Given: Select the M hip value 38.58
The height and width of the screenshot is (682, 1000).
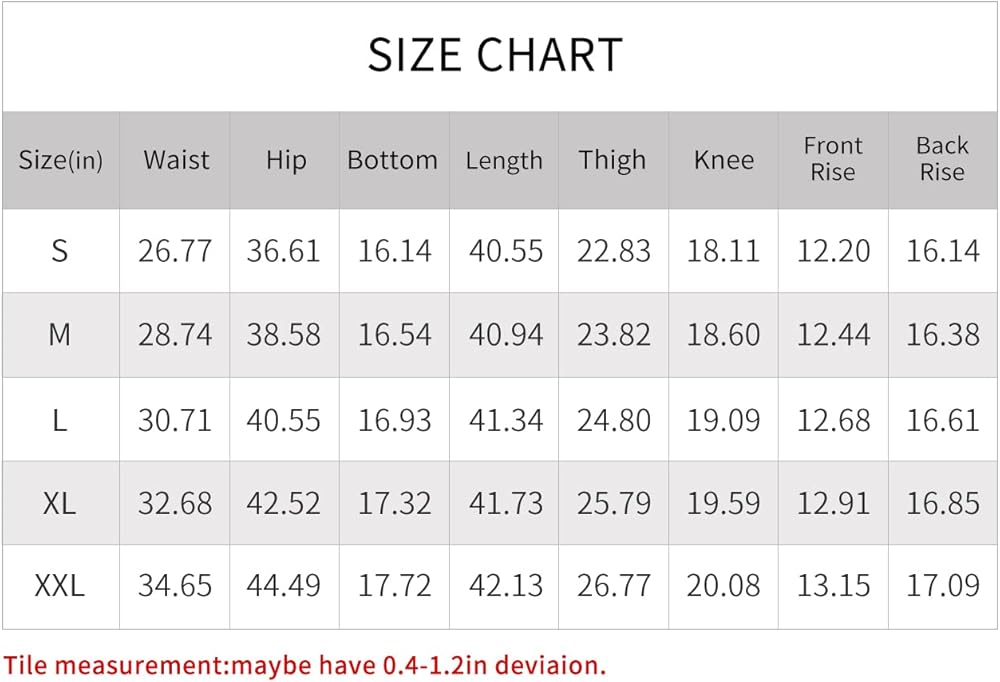Looking at the screenshot, I should [284, 335].
